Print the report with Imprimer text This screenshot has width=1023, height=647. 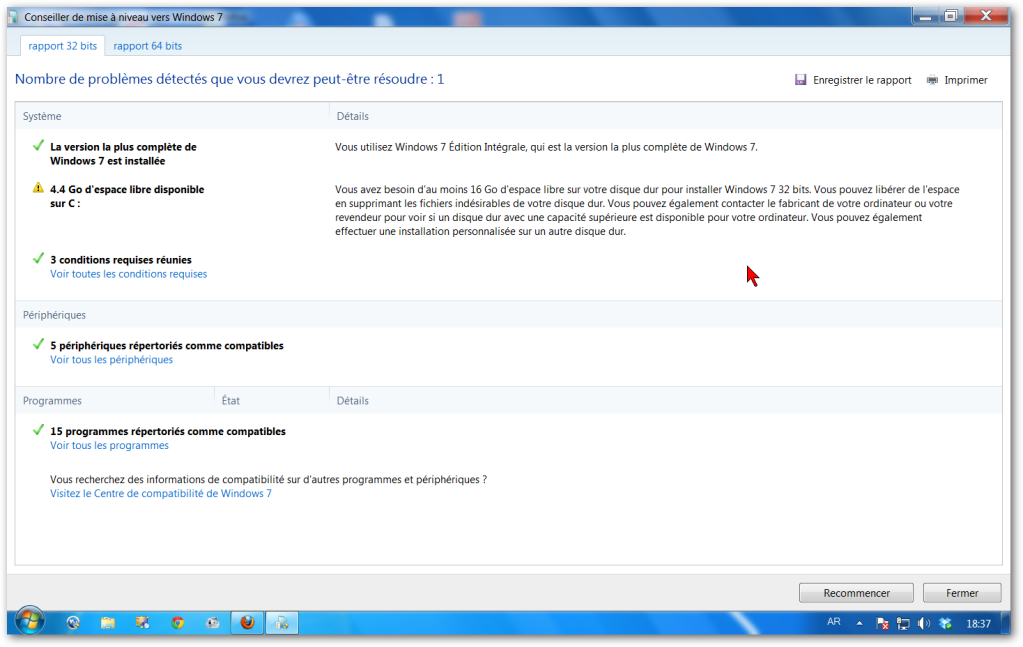[x=966, y=80]
